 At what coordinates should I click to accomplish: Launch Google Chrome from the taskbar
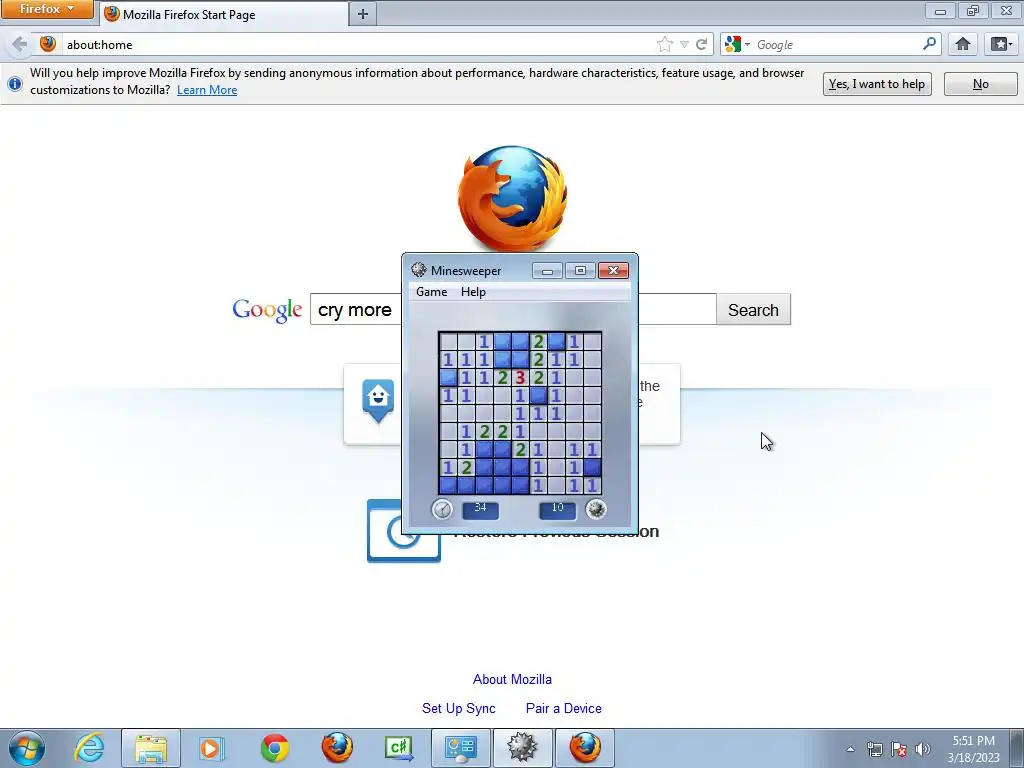click(x=275, y=748)
